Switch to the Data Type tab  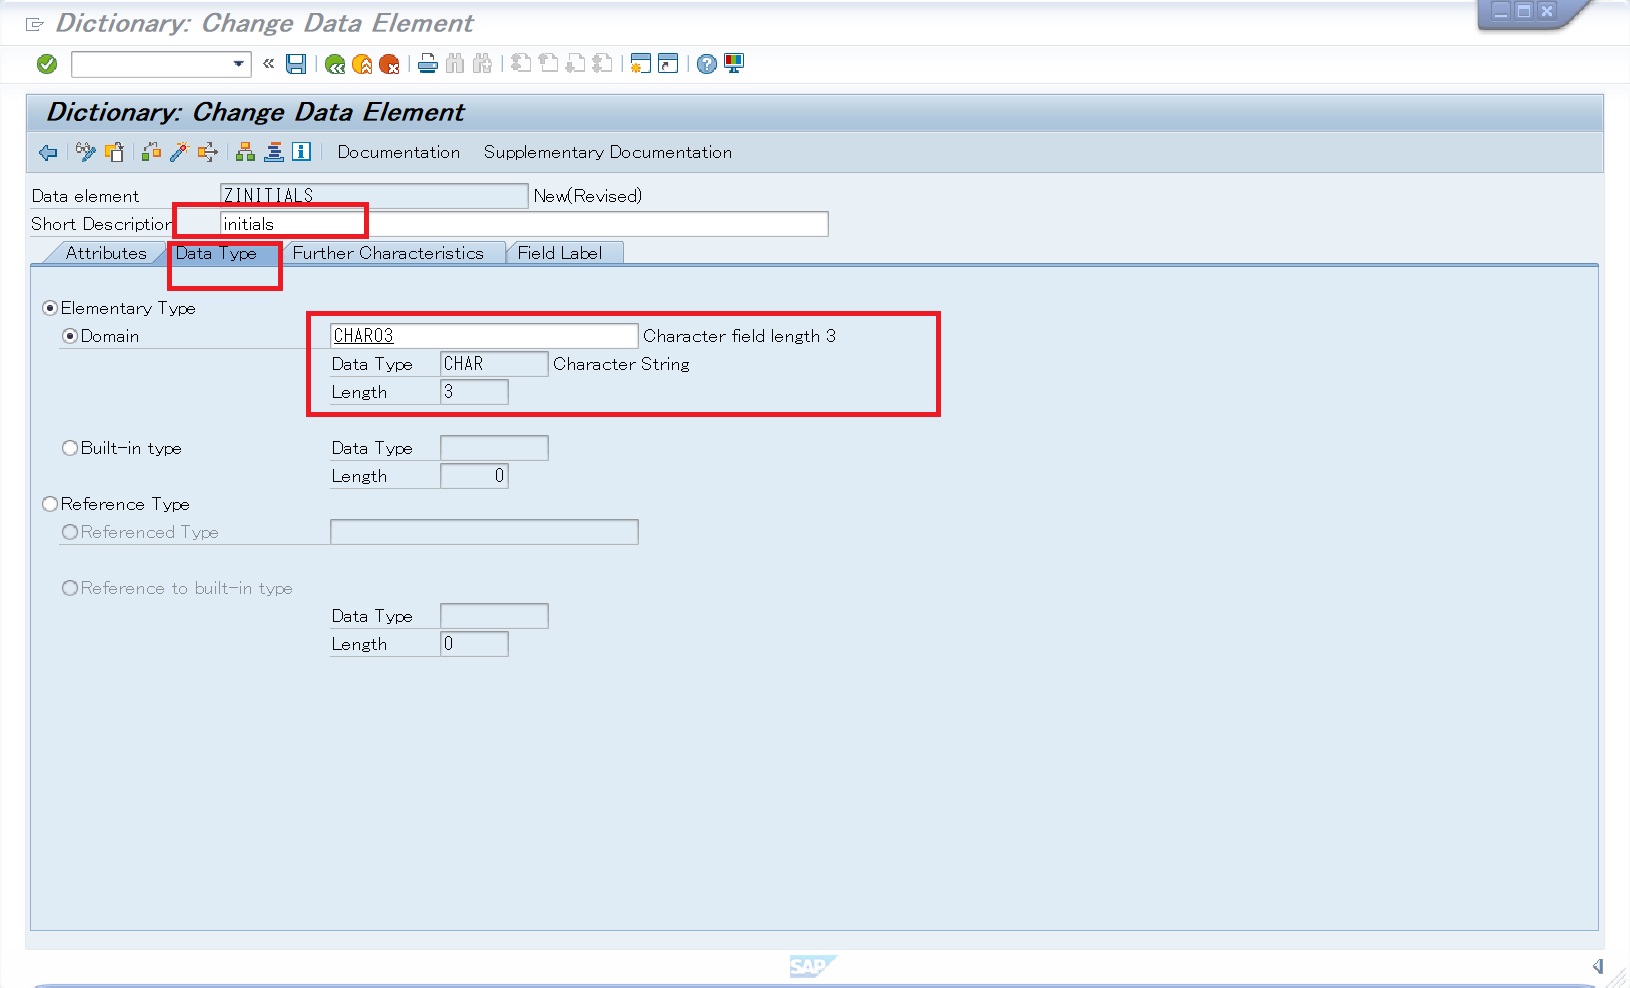coord(216,253)
